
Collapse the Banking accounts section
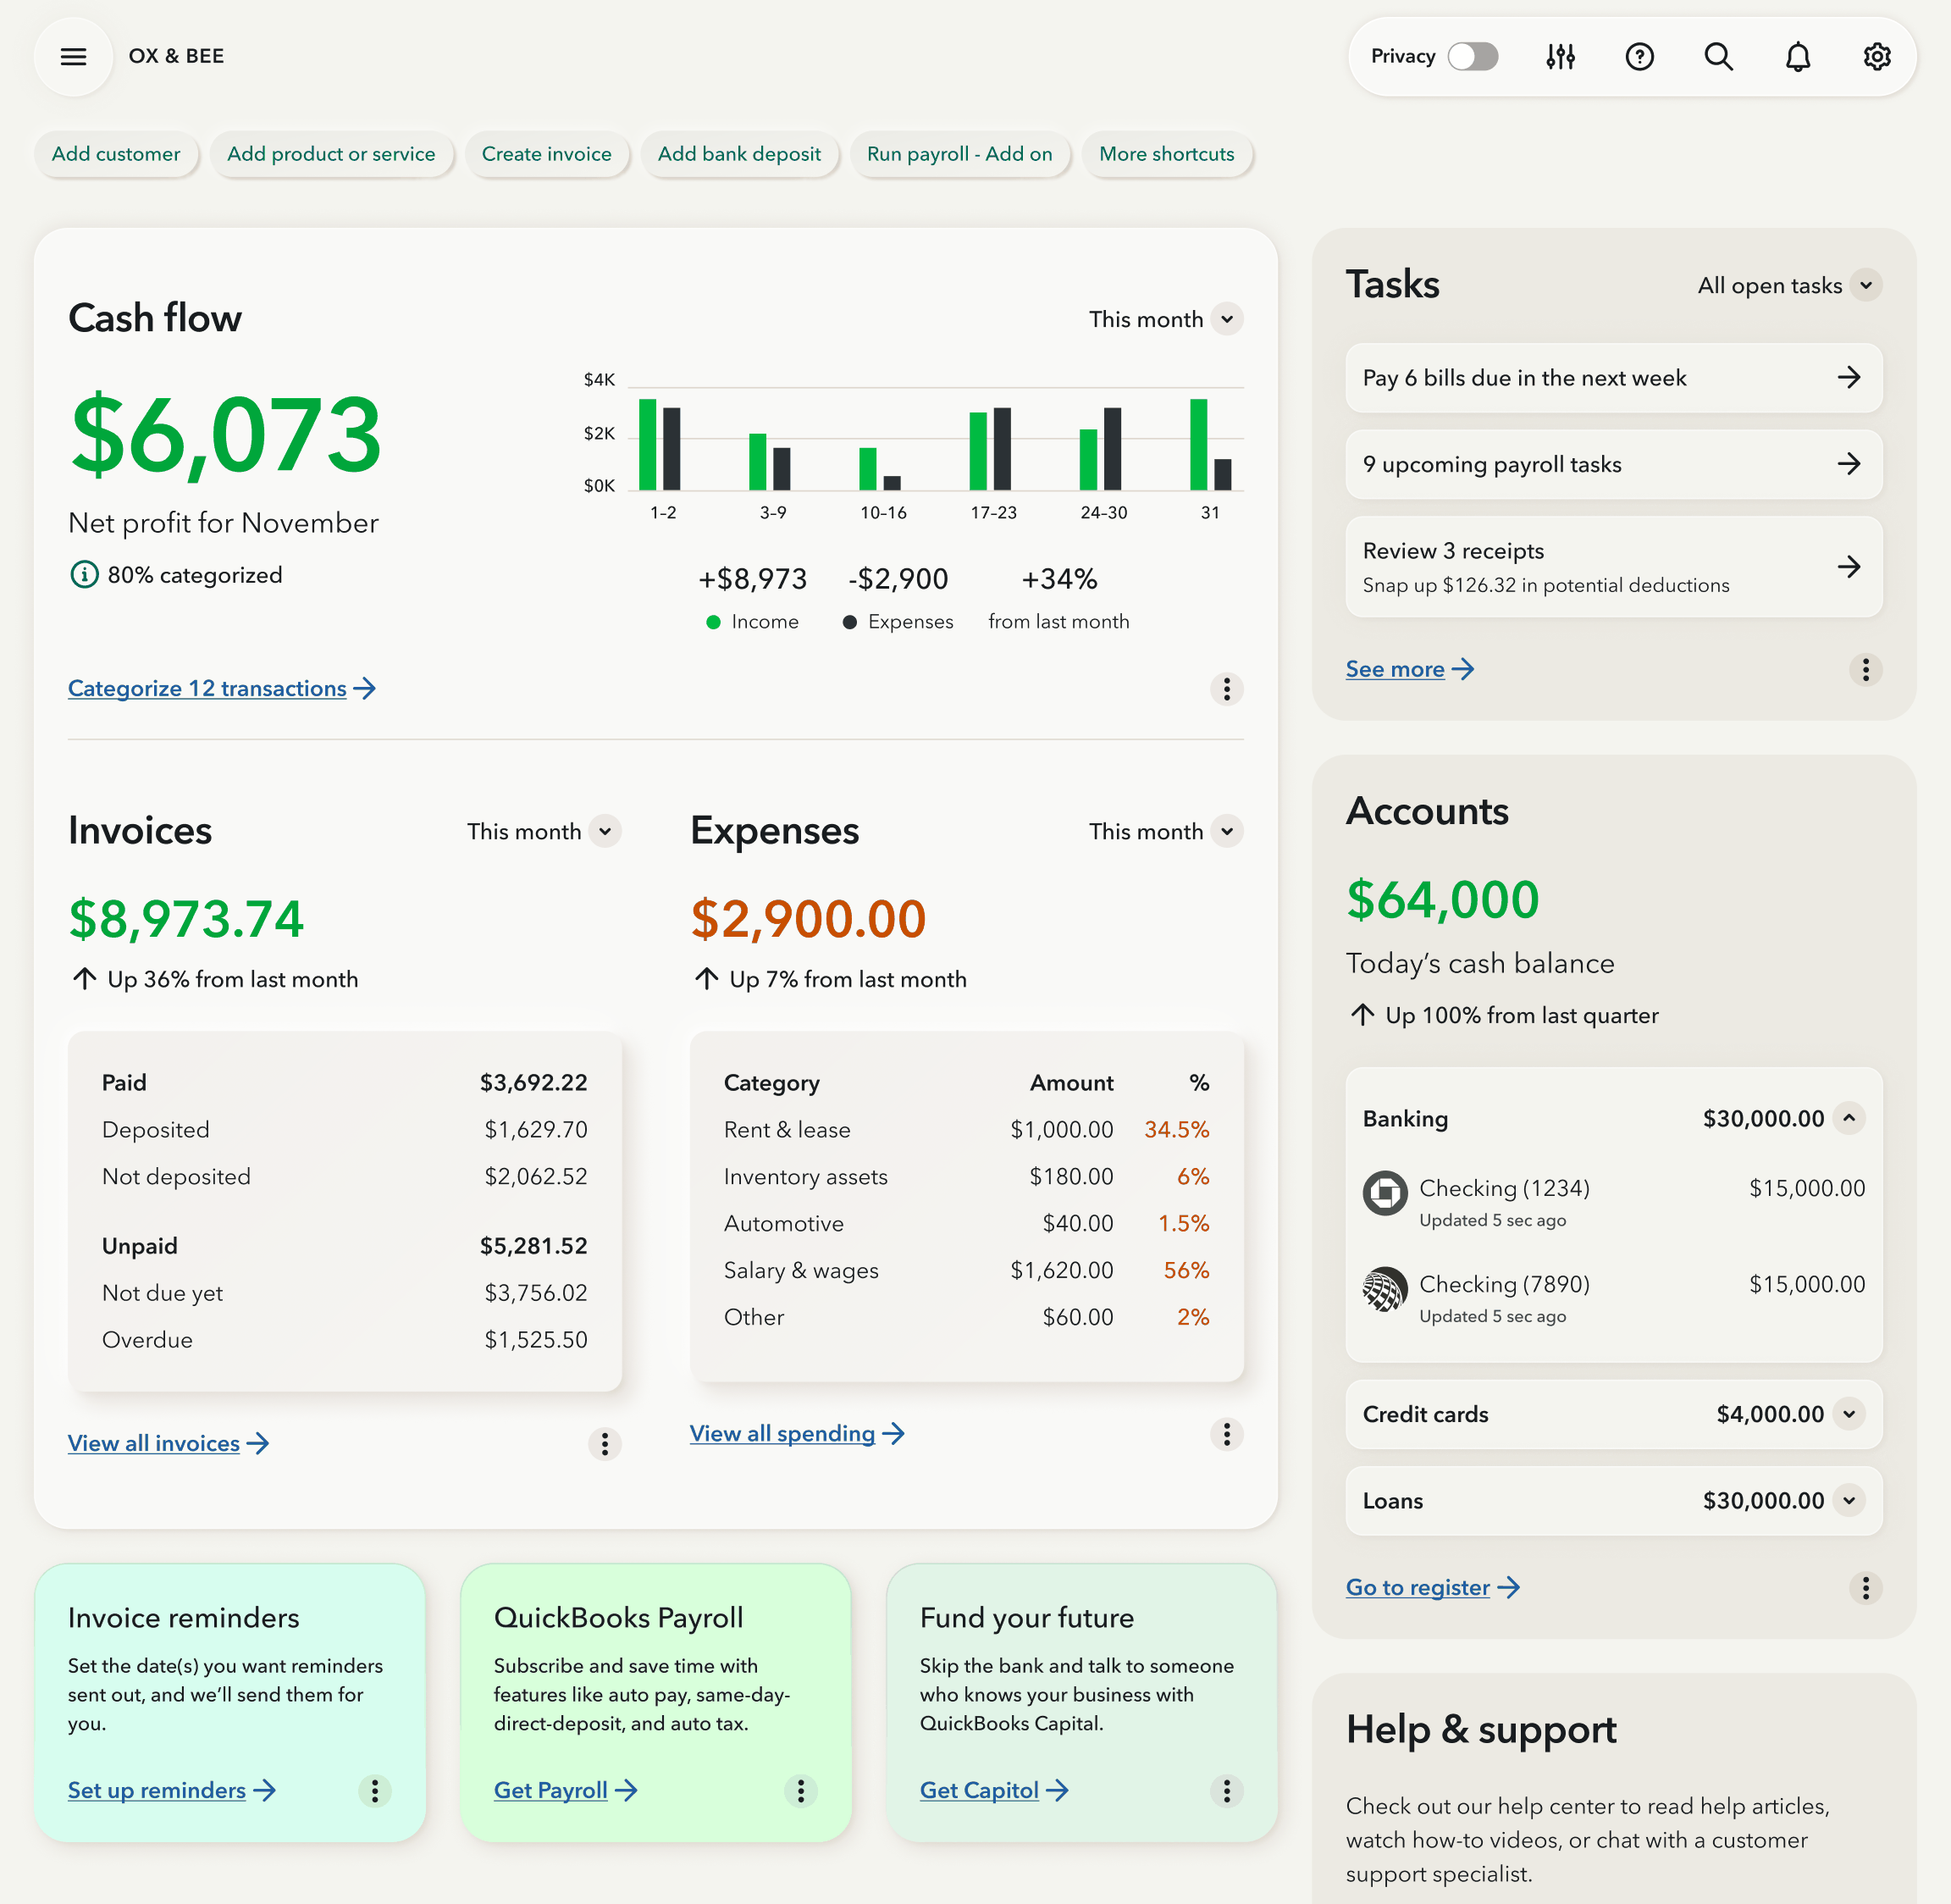[1849, 1118]
